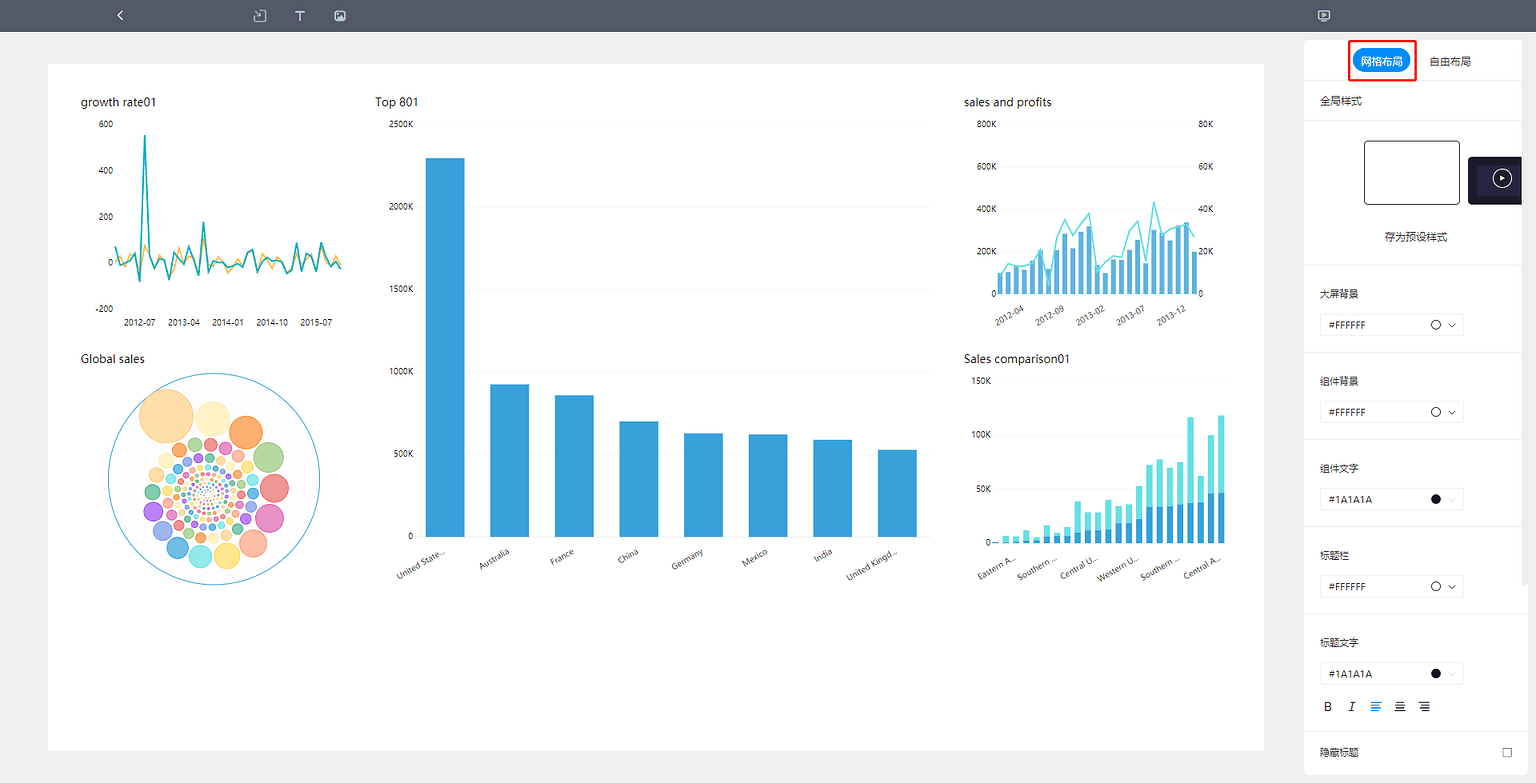Screen dimensions: 1536x783
Task: Click the add chart component icon
Action: (x=260, y=16)
